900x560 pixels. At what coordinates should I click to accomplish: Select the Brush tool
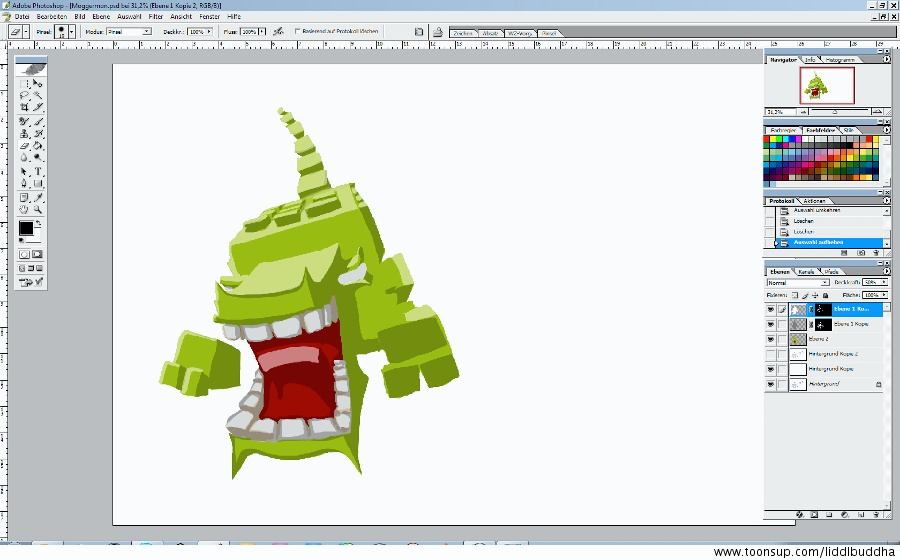(x=38, y=122)
